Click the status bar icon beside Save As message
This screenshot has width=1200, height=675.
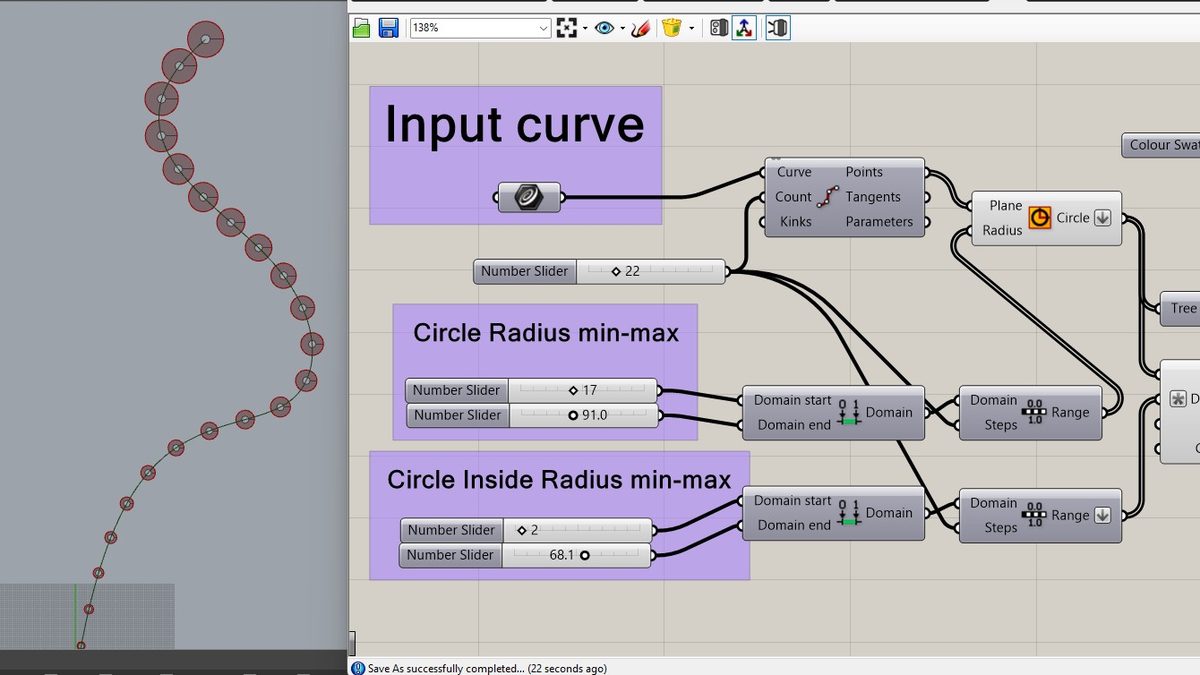[x=358, y=668]
